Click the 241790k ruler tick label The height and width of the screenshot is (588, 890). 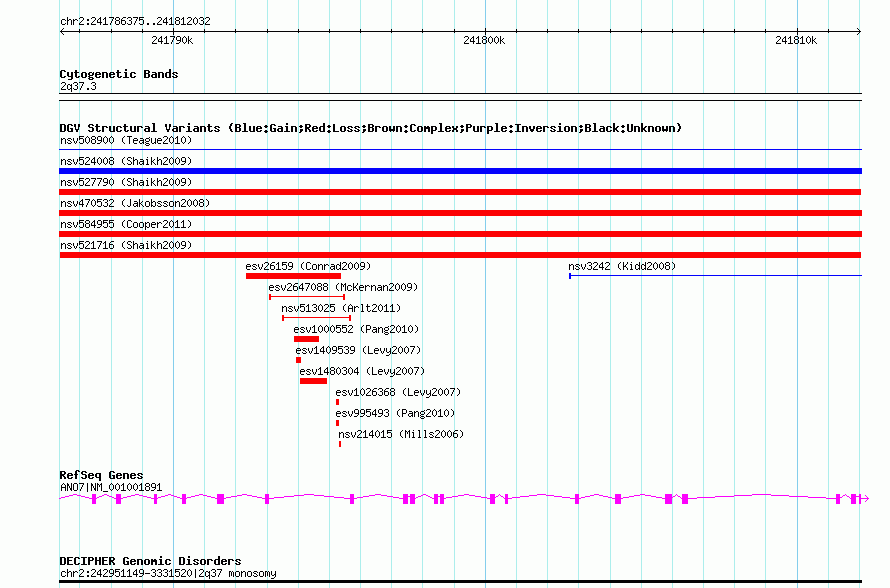(x=172, y=40)
